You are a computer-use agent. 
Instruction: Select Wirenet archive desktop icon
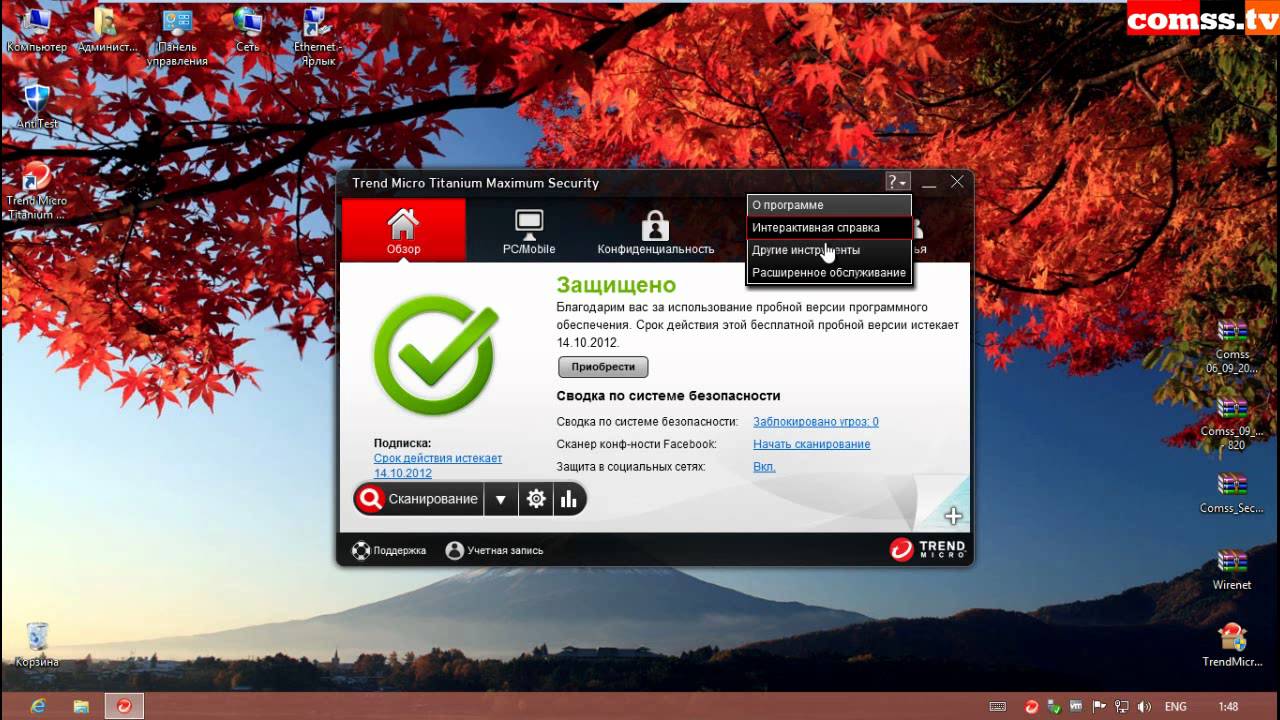pos(1232,570)
